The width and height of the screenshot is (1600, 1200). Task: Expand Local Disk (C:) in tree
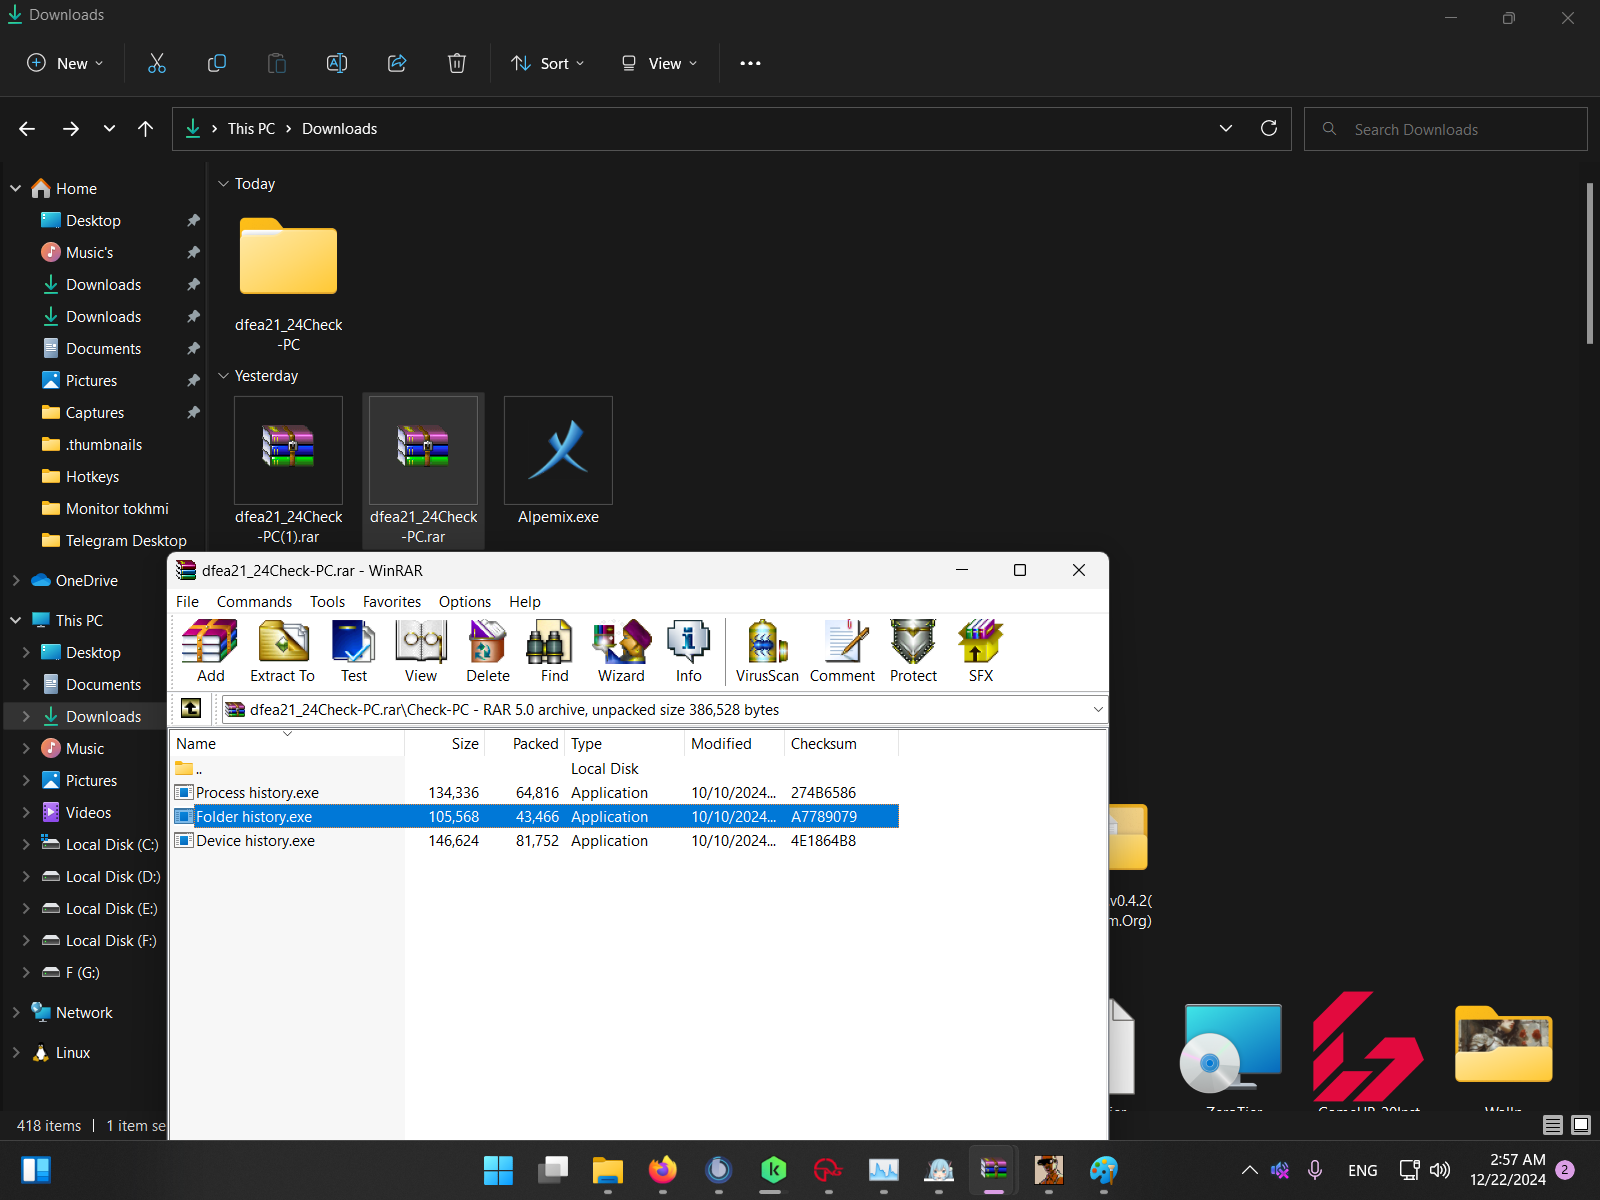tap(26, 844)
